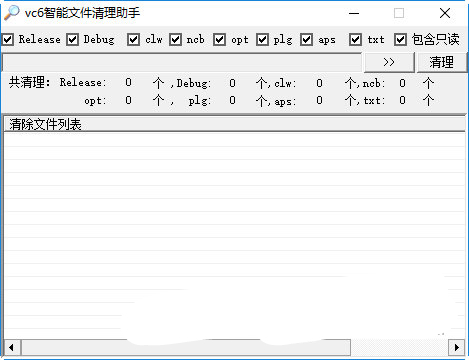Click the horizontal scrollbar right arrow
469x360 pixels.
tap(456, 347)
